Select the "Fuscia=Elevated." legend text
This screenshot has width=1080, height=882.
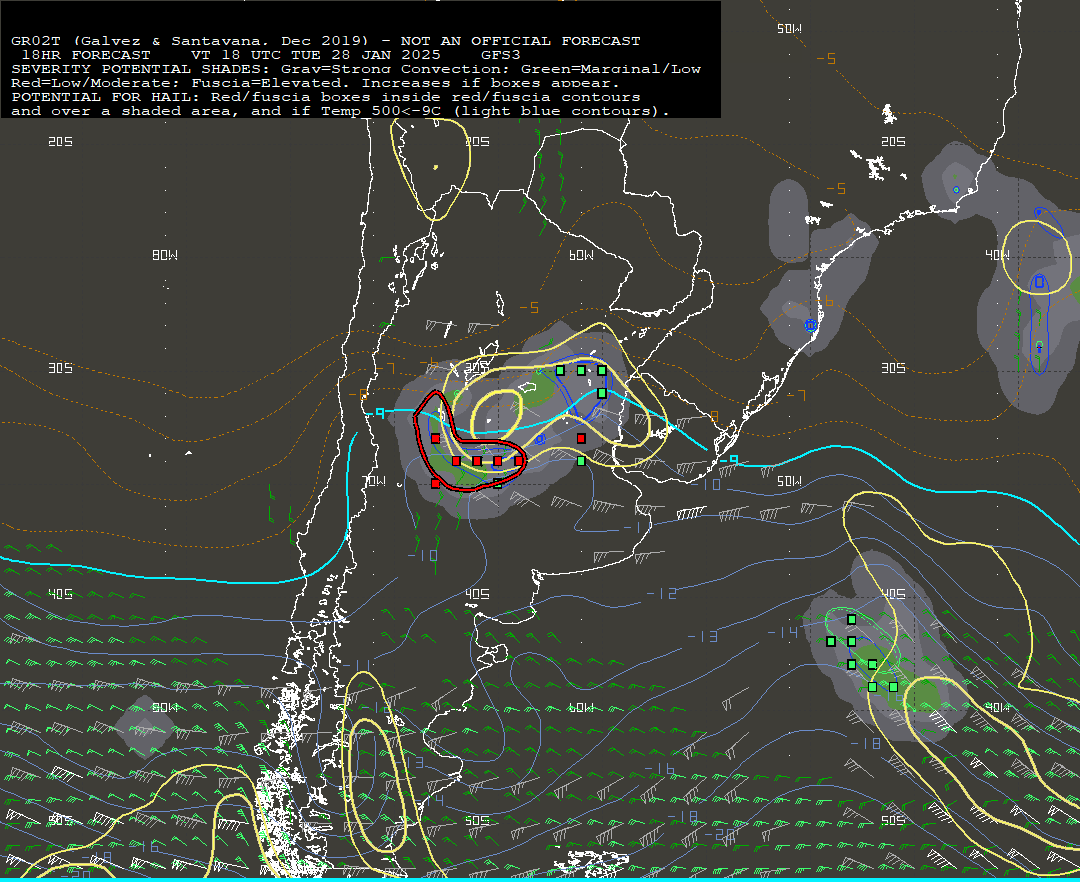tap(271, 83)
